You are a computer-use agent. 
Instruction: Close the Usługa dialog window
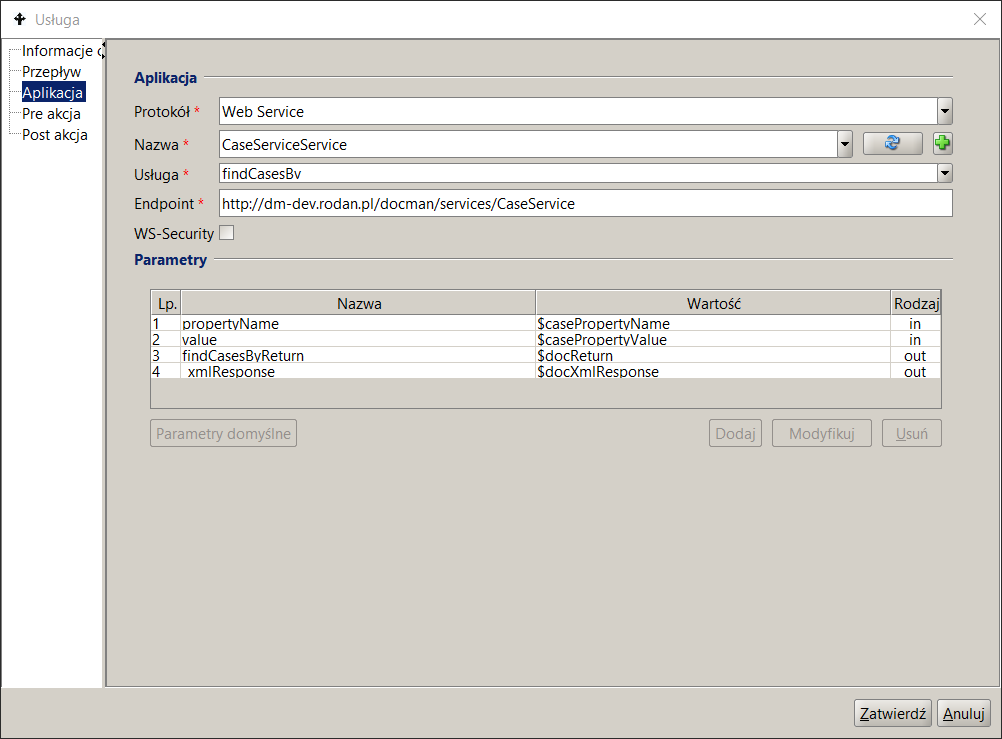point(980,19)
